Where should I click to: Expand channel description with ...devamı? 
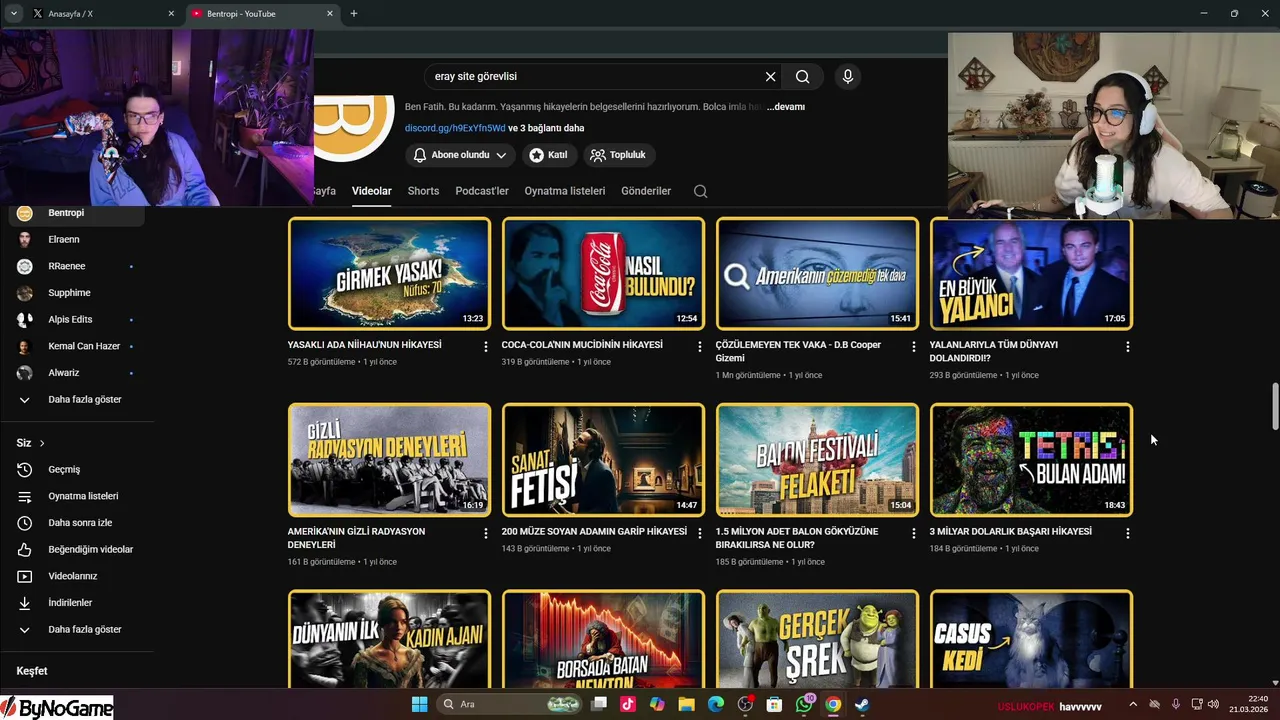point(786,107)
